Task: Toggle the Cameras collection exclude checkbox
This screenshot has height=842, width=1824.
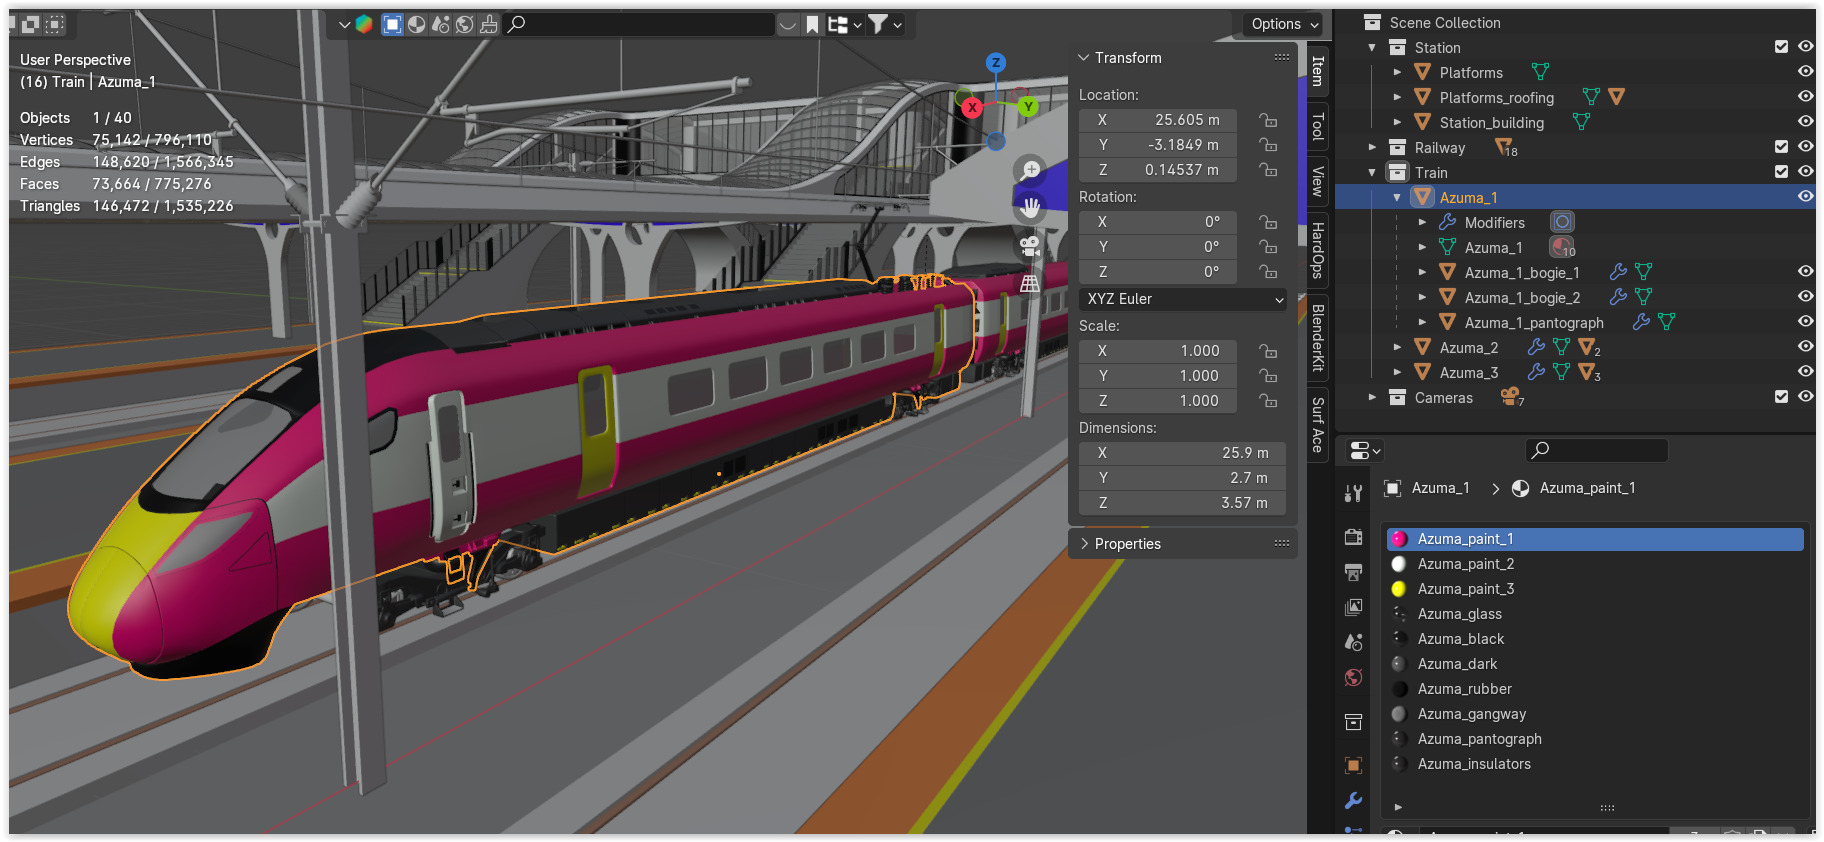Action: [1781, 397]
